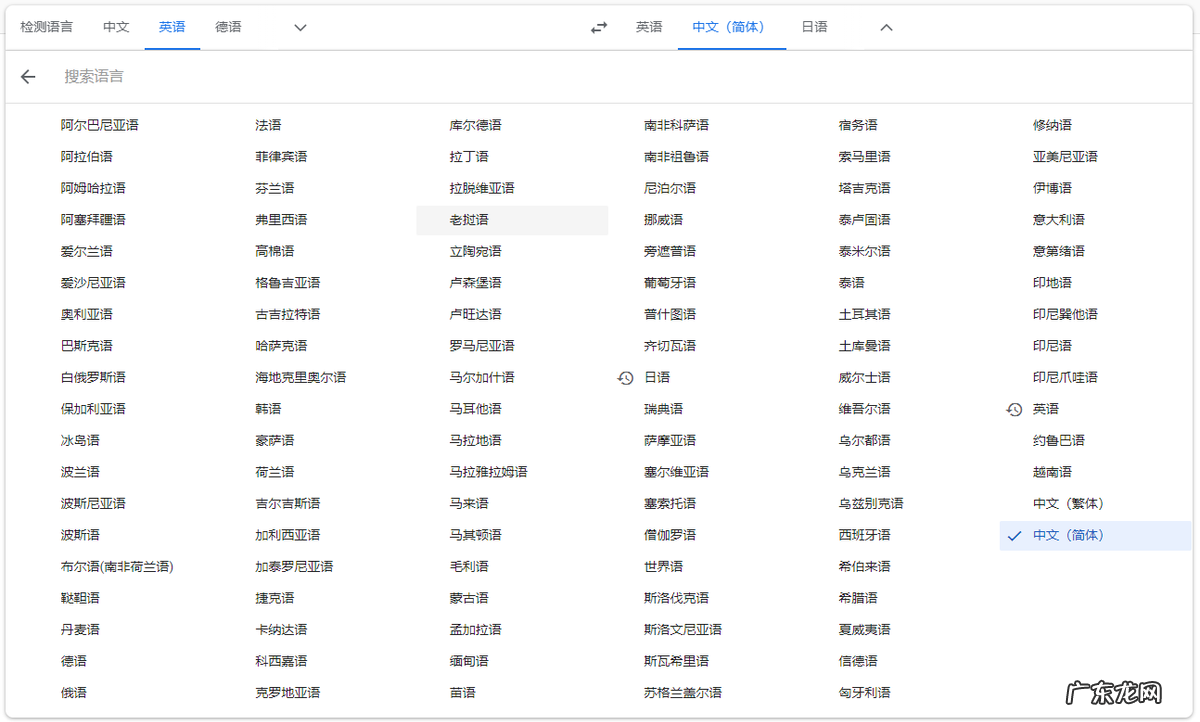
Task: Expand the source language dropdown chevron
Action: (299, 27)
